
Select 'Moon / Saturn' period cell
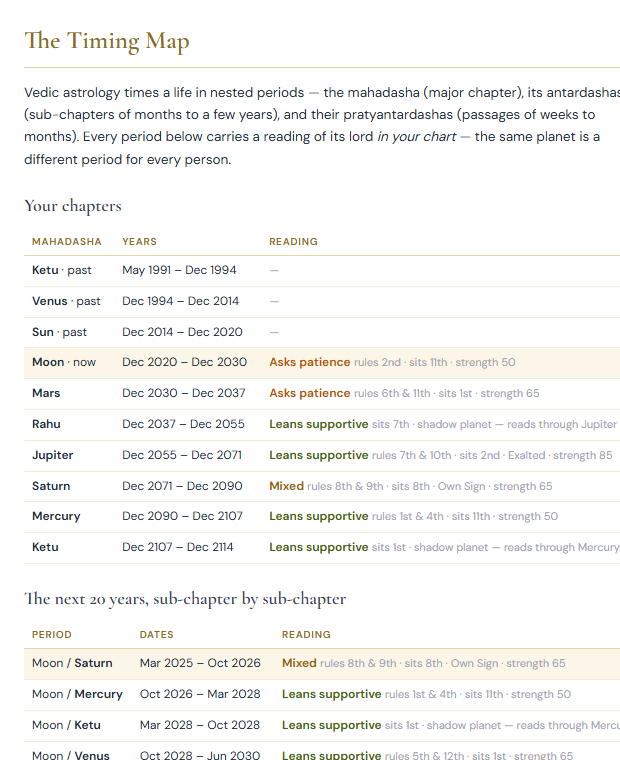72,663
